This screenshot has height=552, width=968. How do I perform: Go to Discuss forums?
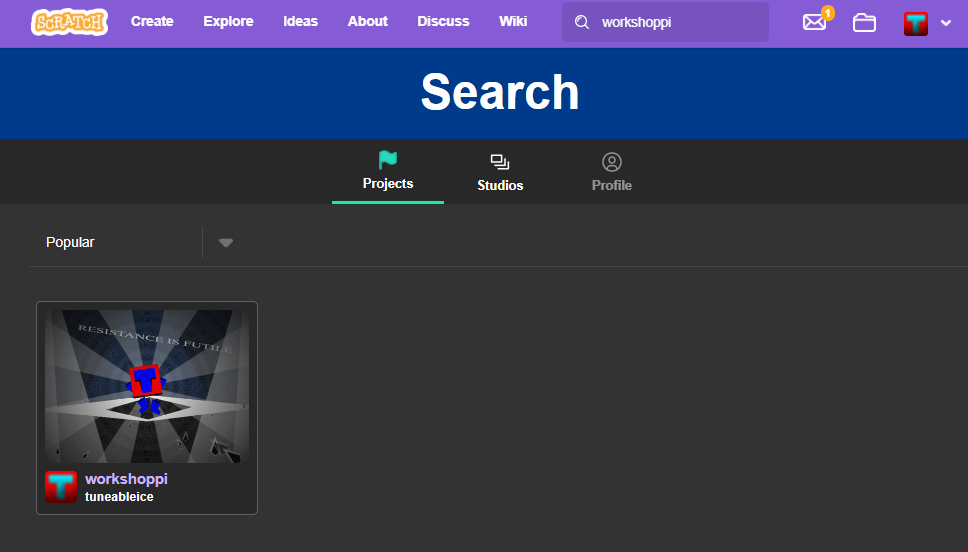(443, 22)
